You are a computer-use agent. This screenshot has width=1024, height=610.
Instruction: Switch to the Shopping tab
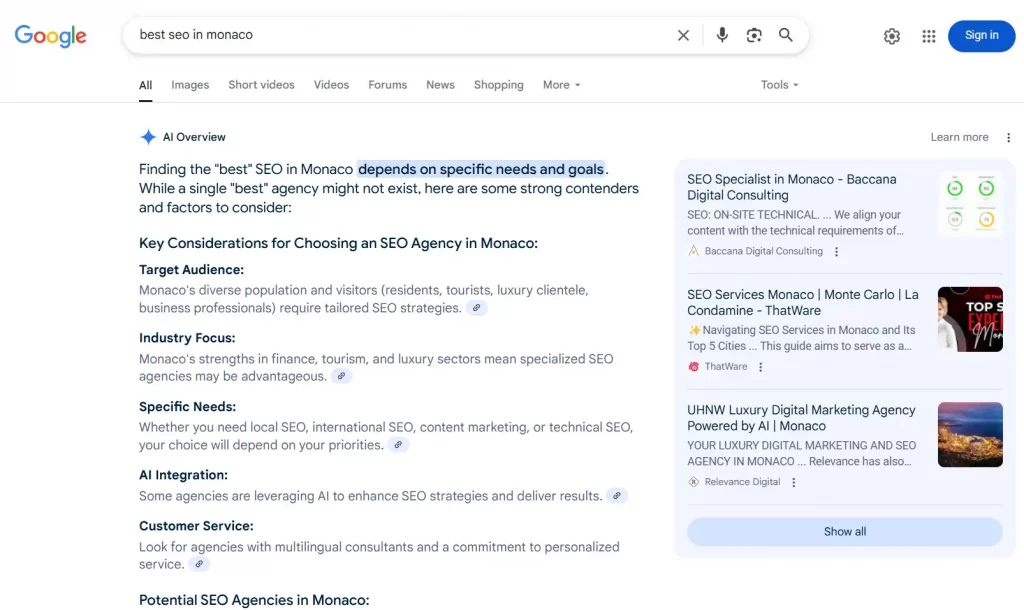[x=498, y=85]
